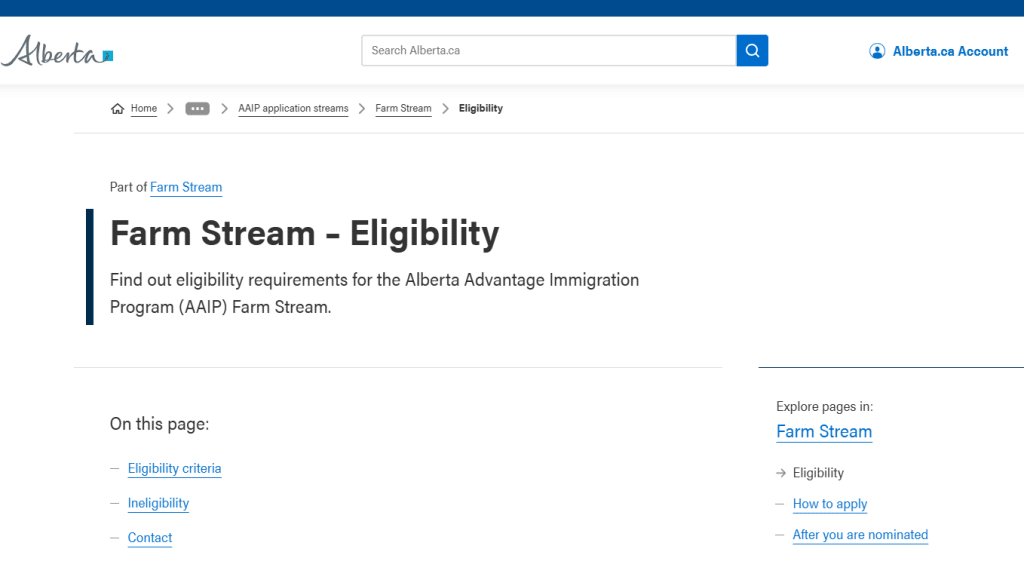Jump to Contact section
The image size is (1024, 561).
pos(150,538)
